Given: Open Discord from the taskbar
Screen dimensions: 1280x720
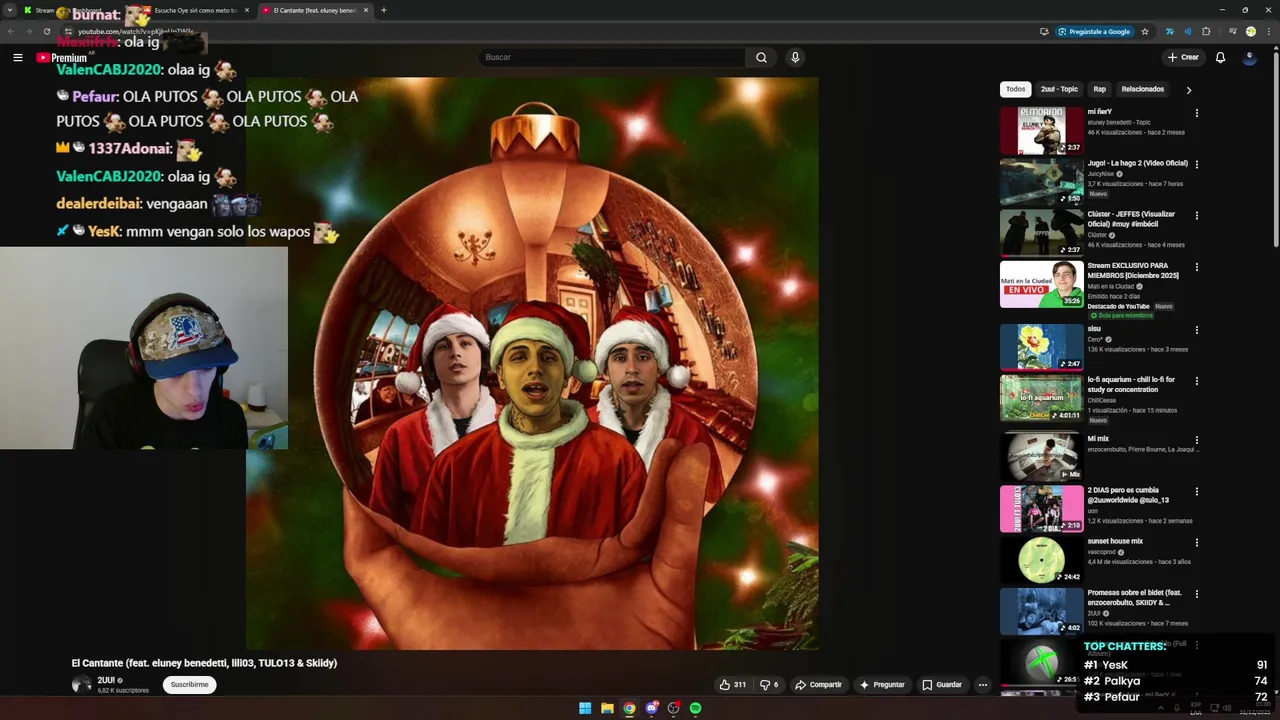Looking at the screenshot, I should coord(651,708).
